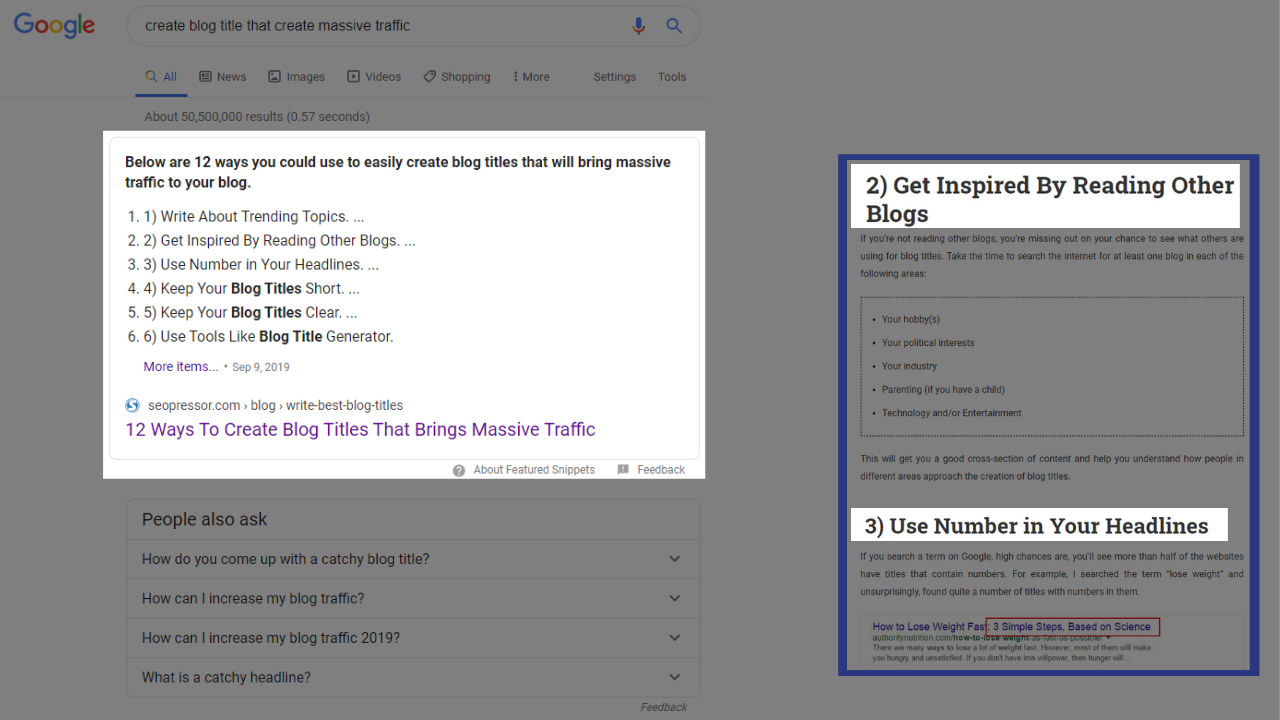Expand 'How can I increase my blog traffic?'
The image size is (1280, 720).
click(413, 598)
